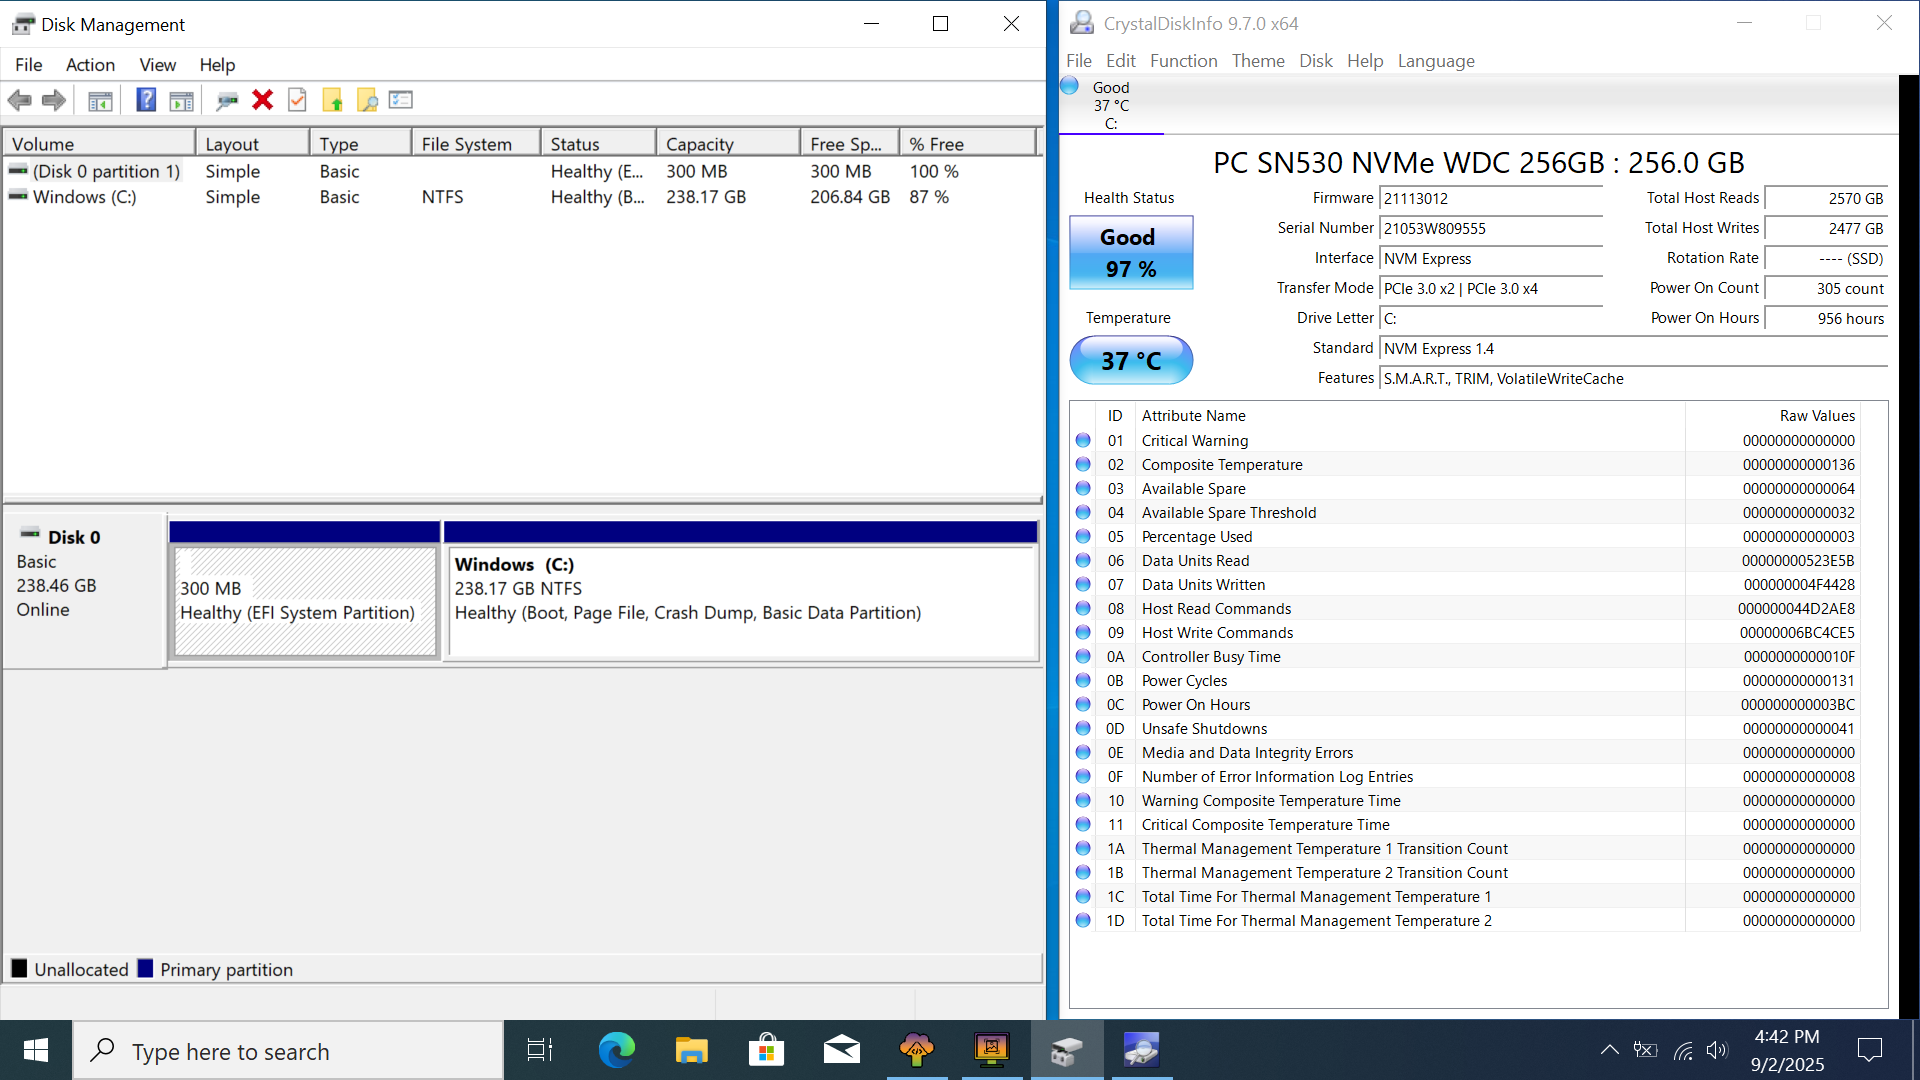The height and width of the screenshot is (1080, 1920).
Task: Click the red X Delete toolbar icon
Action: [263, 99]
